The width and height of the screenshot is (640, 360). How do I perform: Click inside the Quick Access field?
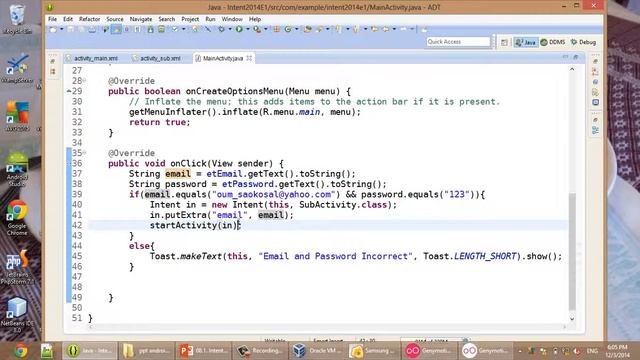(458, 42)
